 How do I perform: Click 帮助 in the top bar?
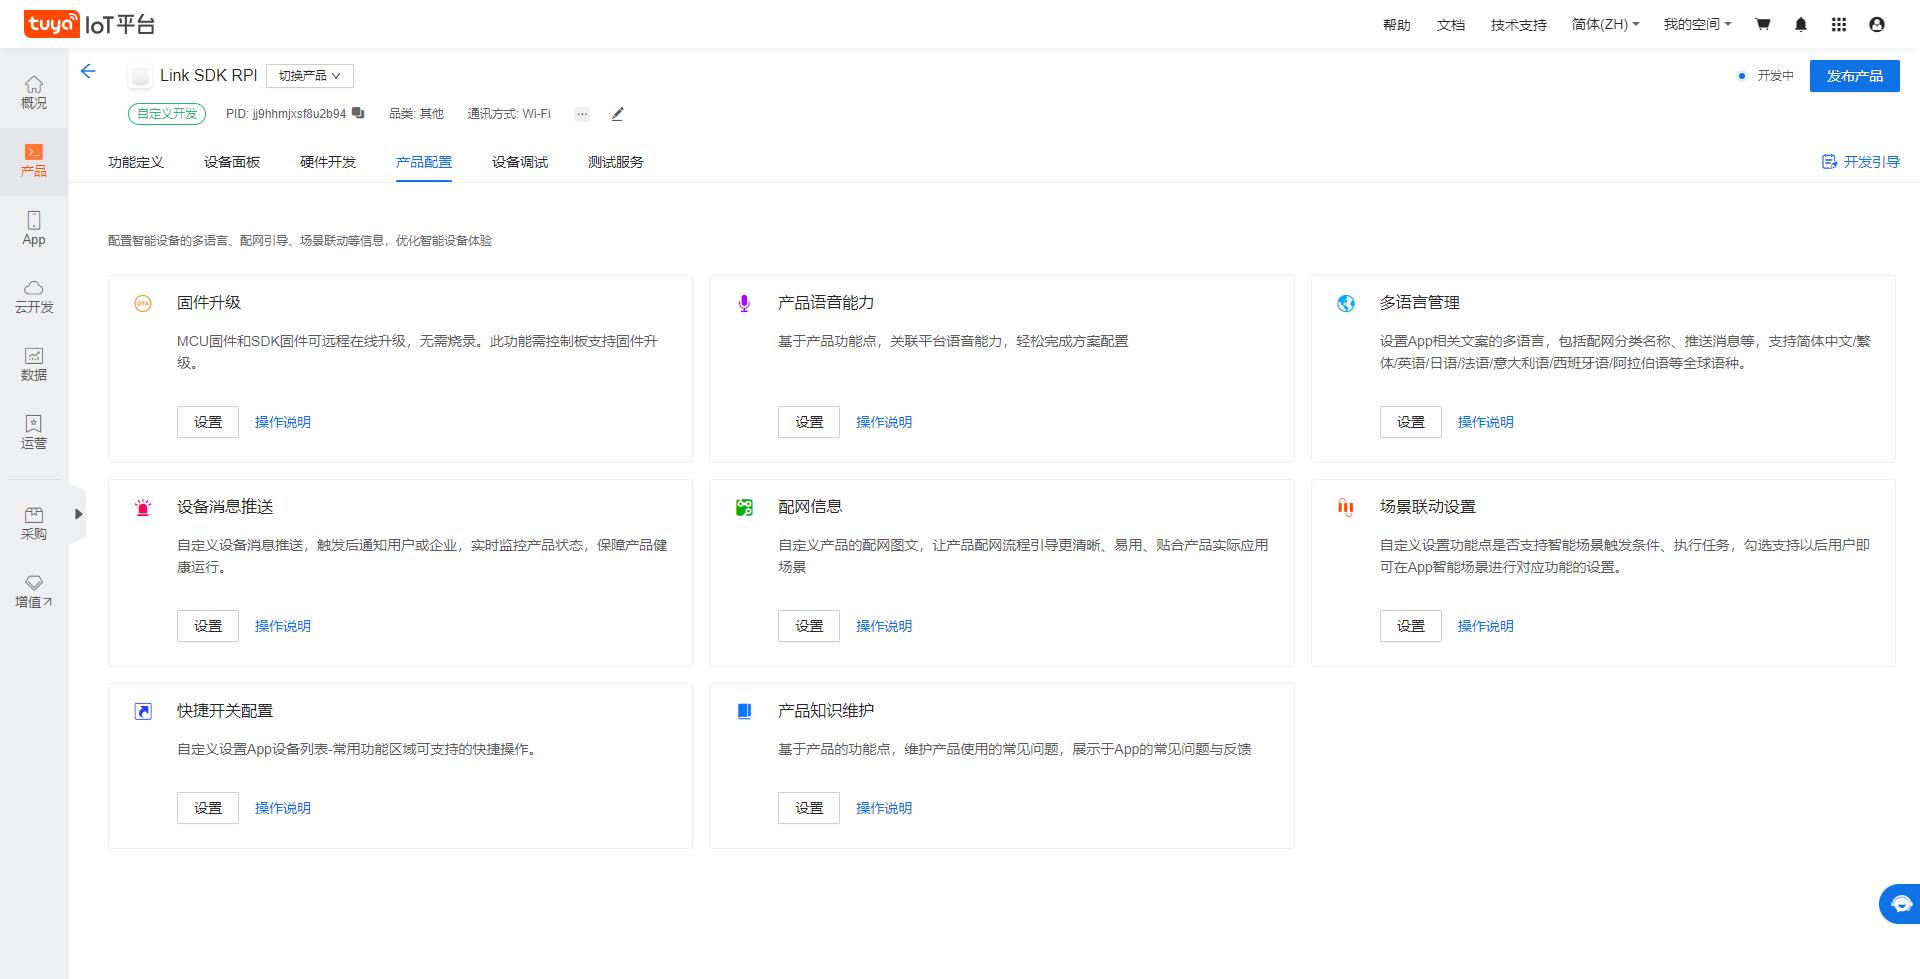coord(1397,25)
